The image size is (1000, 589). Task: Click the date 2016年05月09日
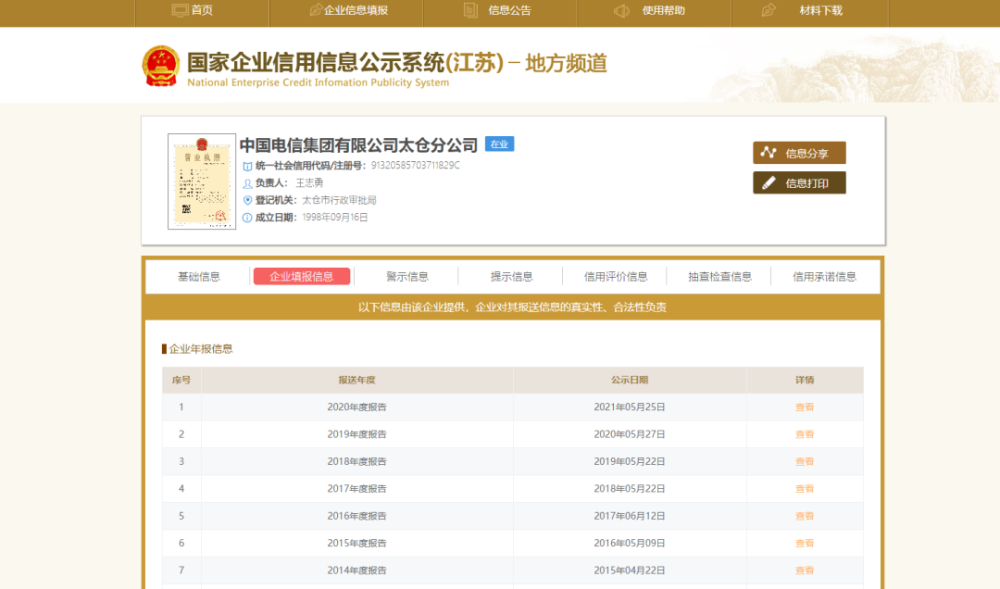click(x=629, y=544)
